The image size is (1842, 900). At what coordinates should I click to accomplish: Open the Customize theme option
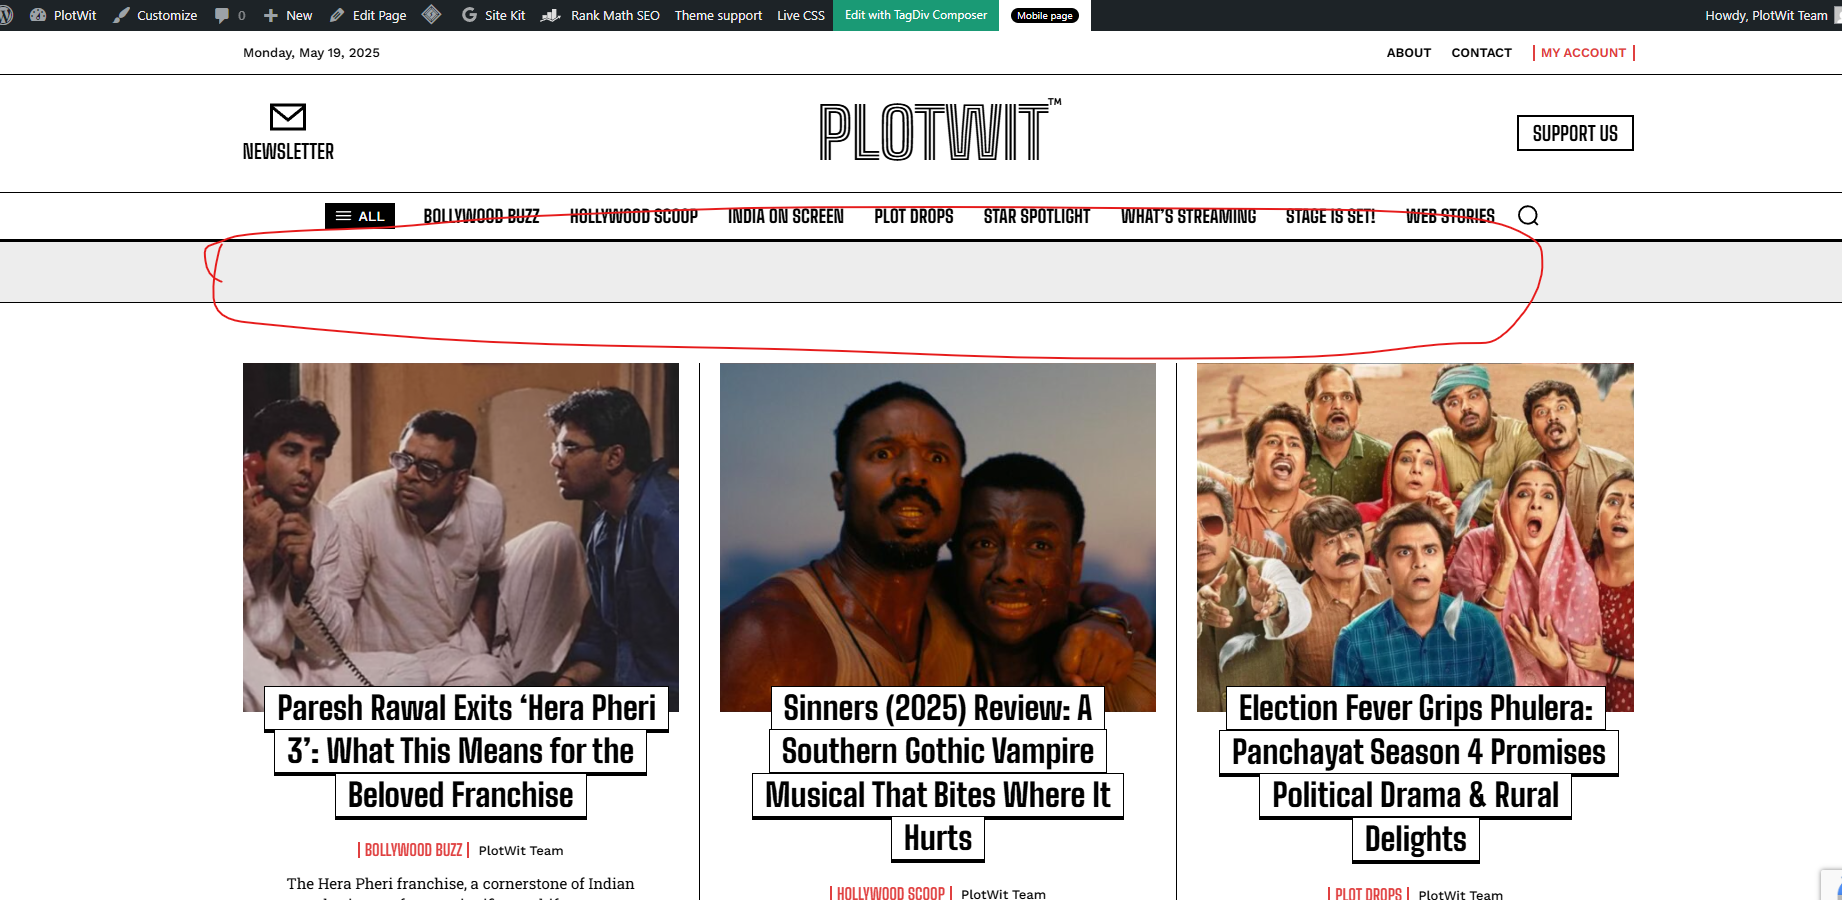155,15
